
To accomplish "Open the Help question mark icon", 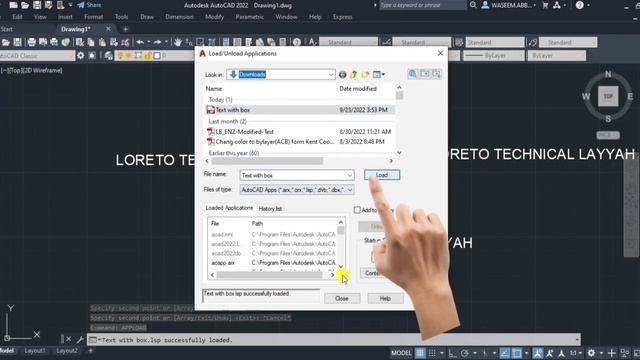I will coord(580,5).
